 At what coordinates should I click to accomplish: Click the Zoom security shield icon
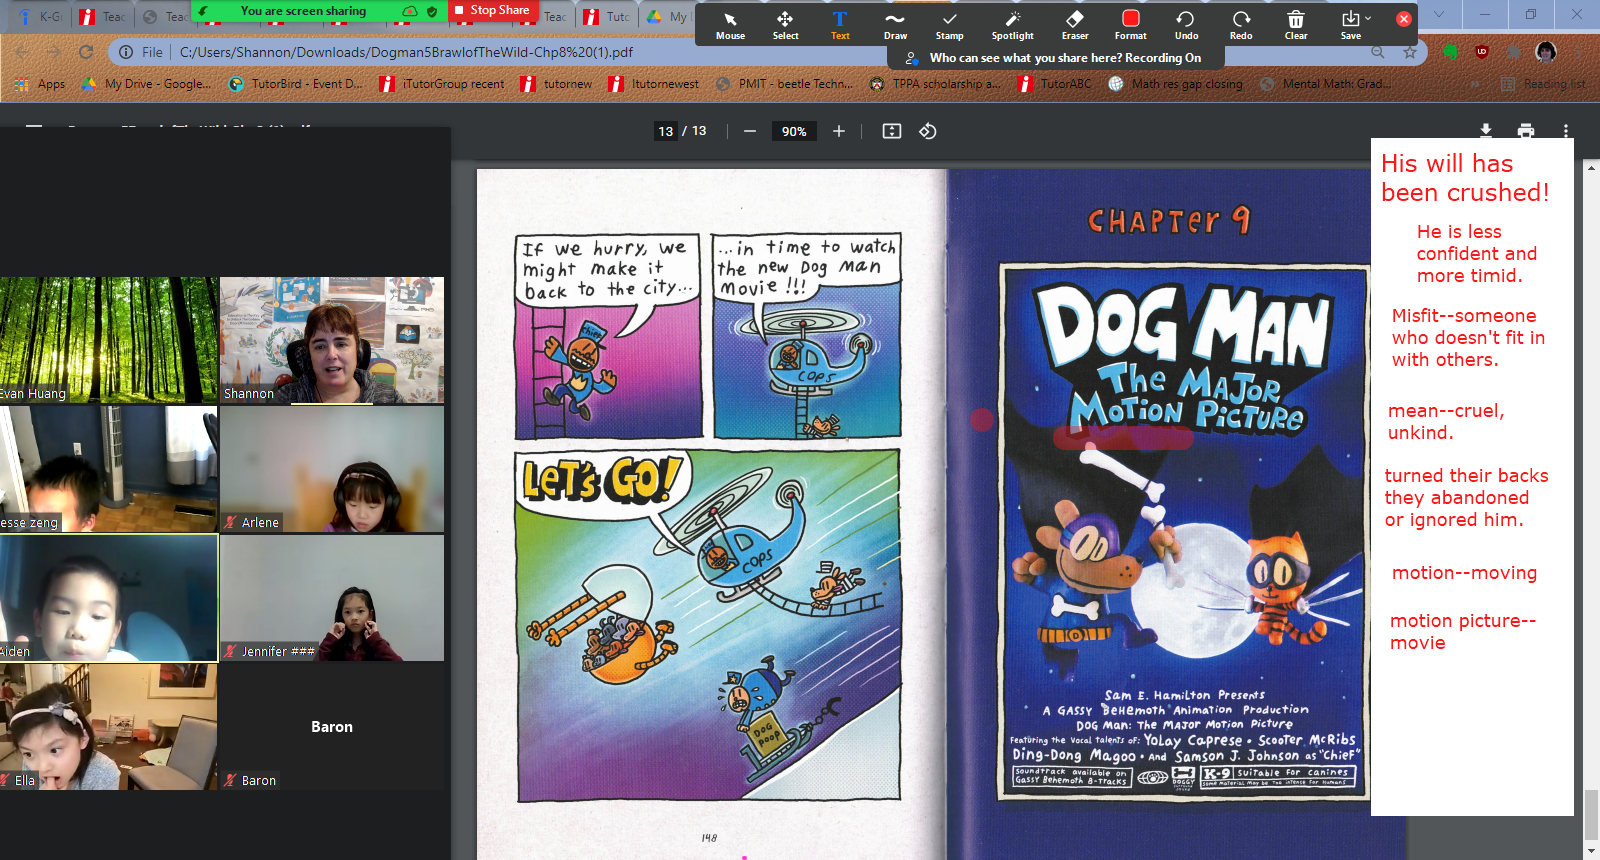[432, 11]
